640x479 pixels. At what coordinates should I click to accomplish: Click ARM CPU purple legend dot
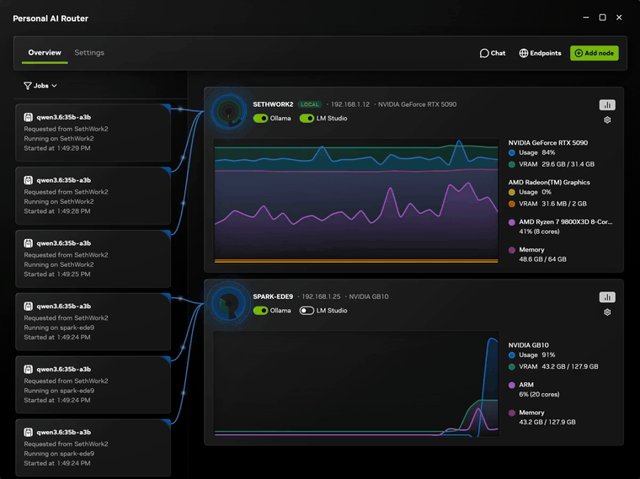click(512, 385)
